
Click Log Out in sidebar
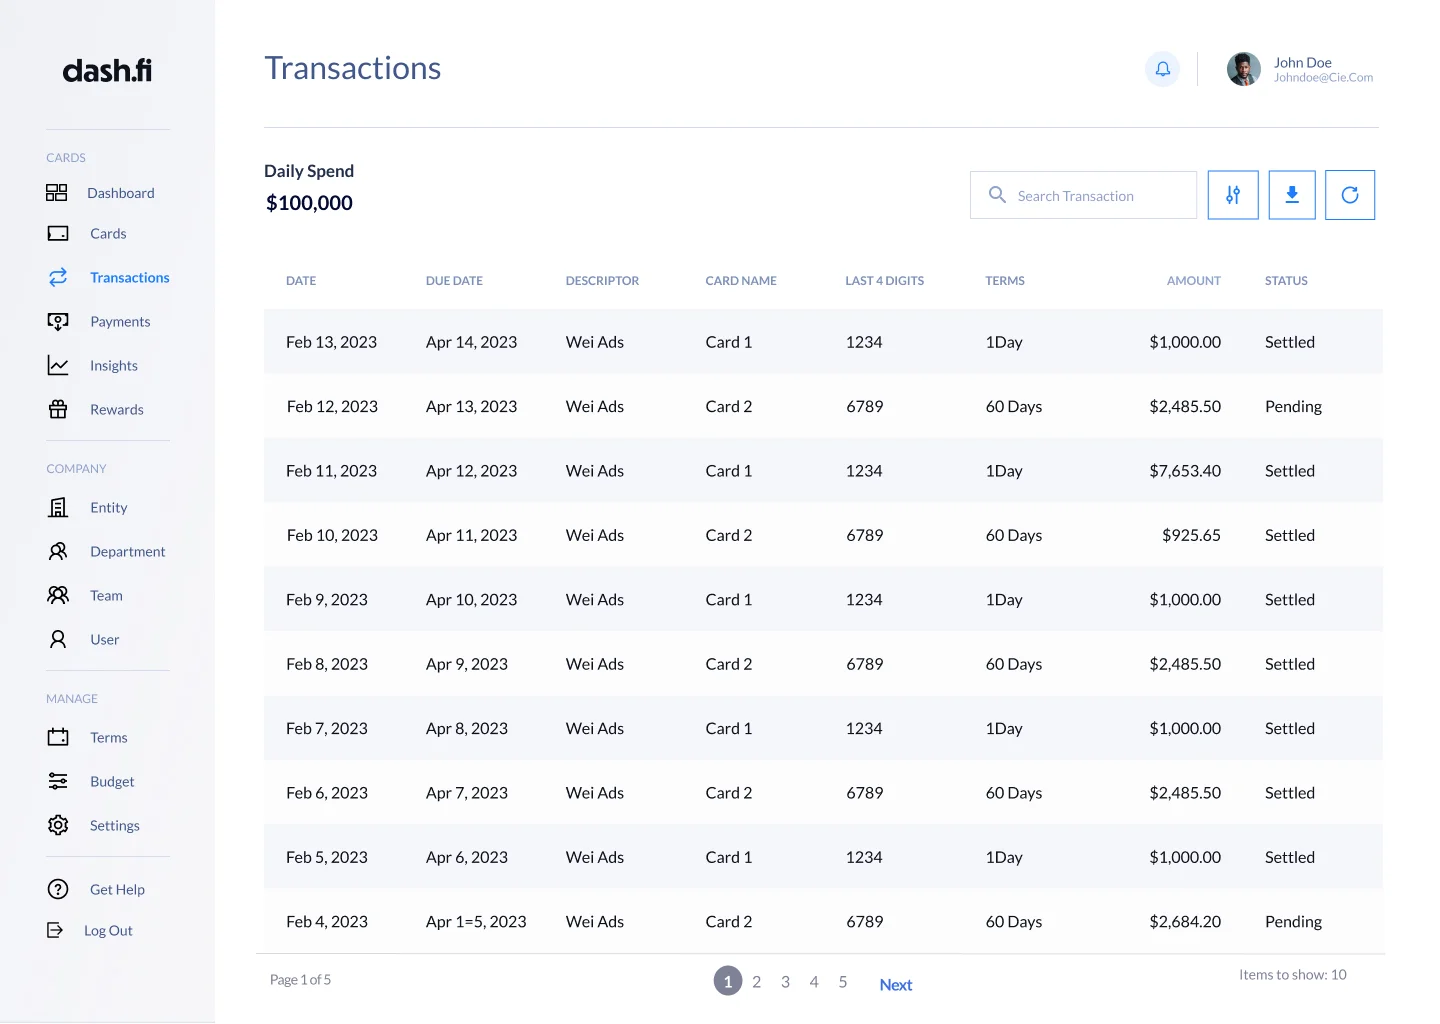pyautogui.click(x=108, y=931)
